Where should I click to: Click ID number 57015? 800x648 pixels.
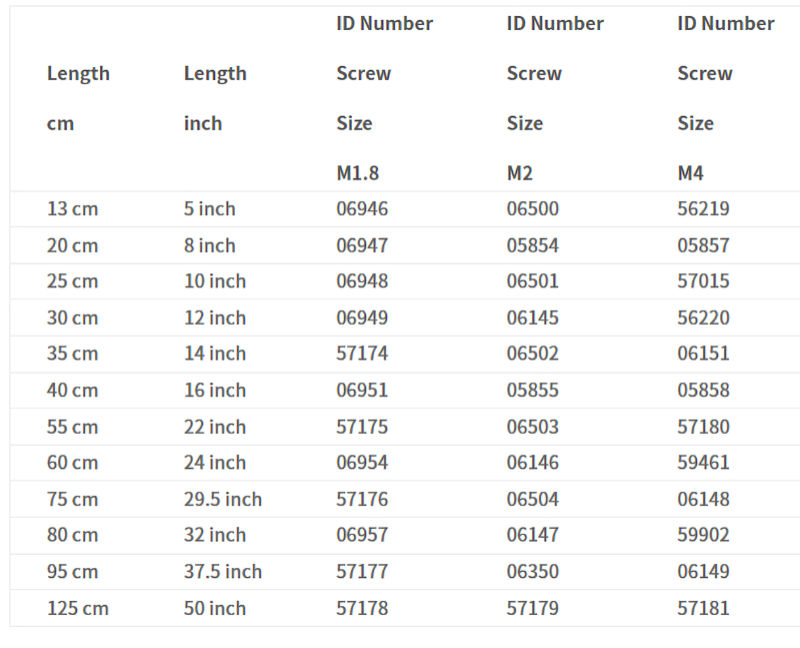click(703, 281)
